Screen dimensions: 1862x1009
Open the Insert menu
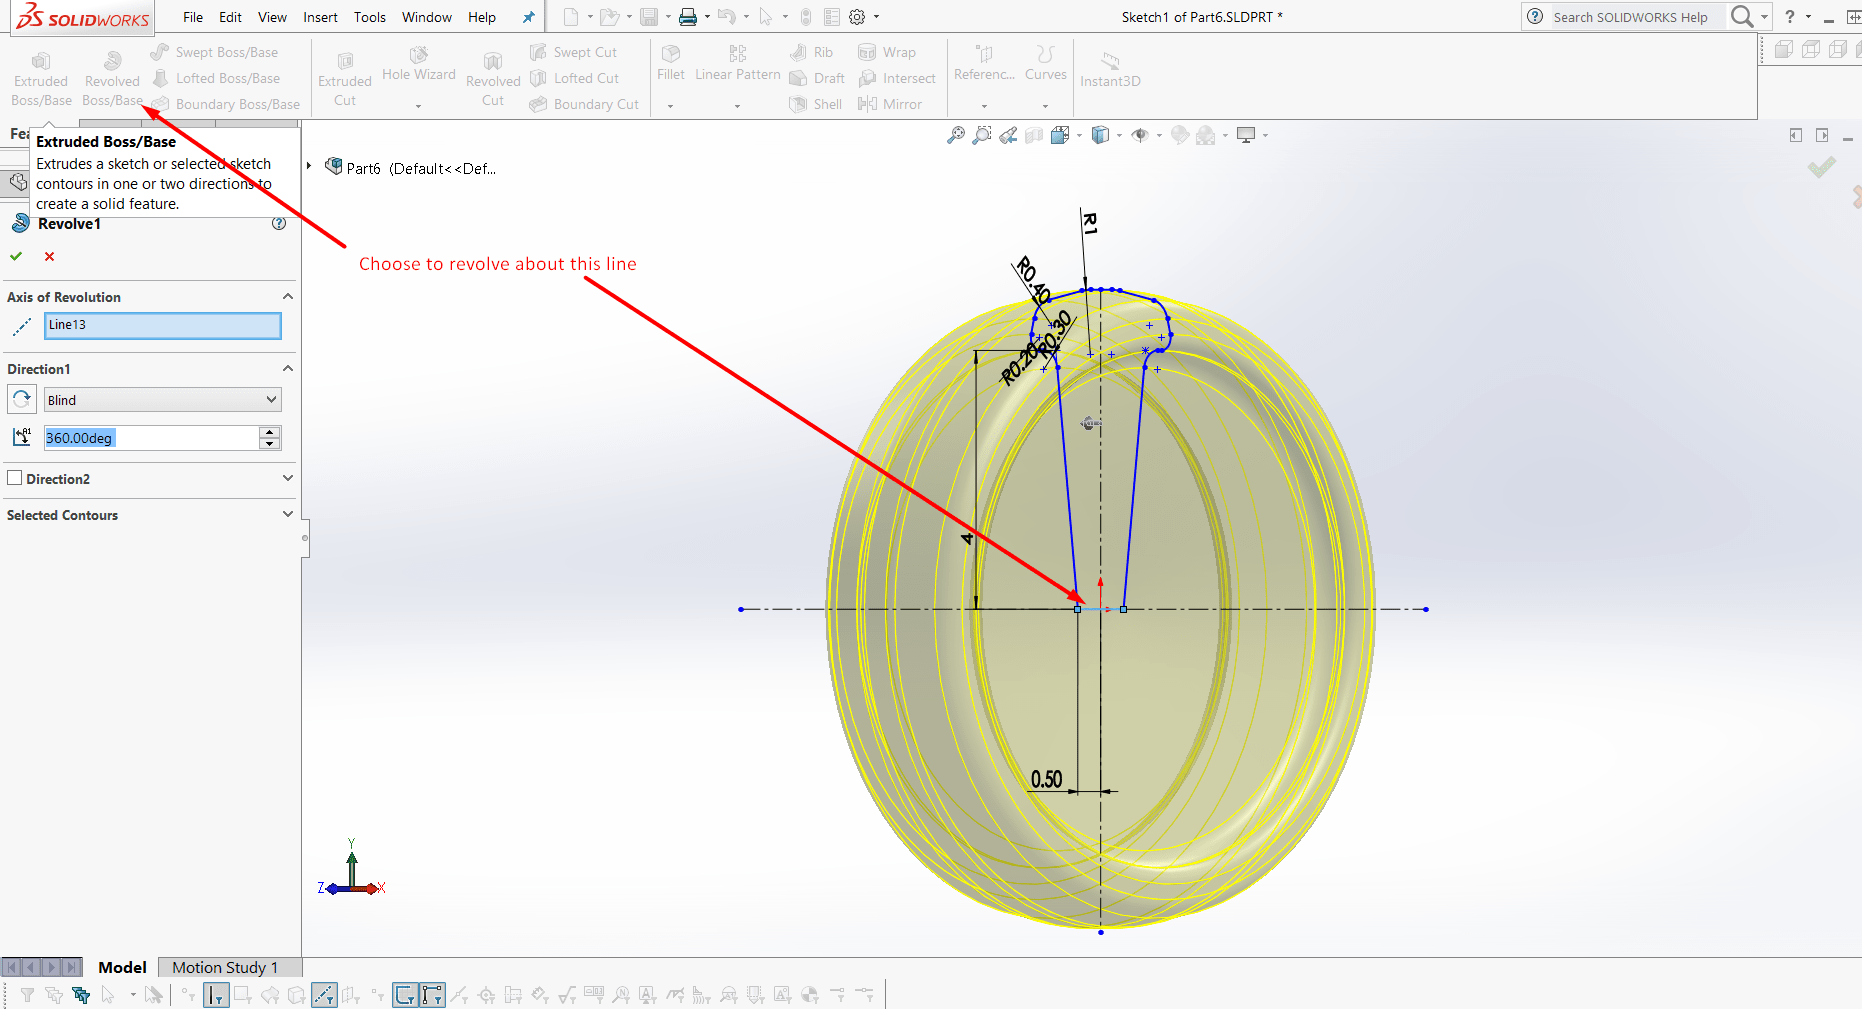[321, 17]
